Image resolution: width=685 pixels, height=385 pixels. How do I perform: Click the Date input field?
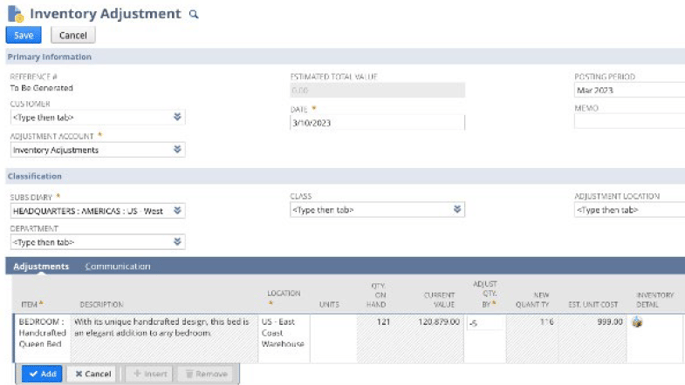pos(377,123)
